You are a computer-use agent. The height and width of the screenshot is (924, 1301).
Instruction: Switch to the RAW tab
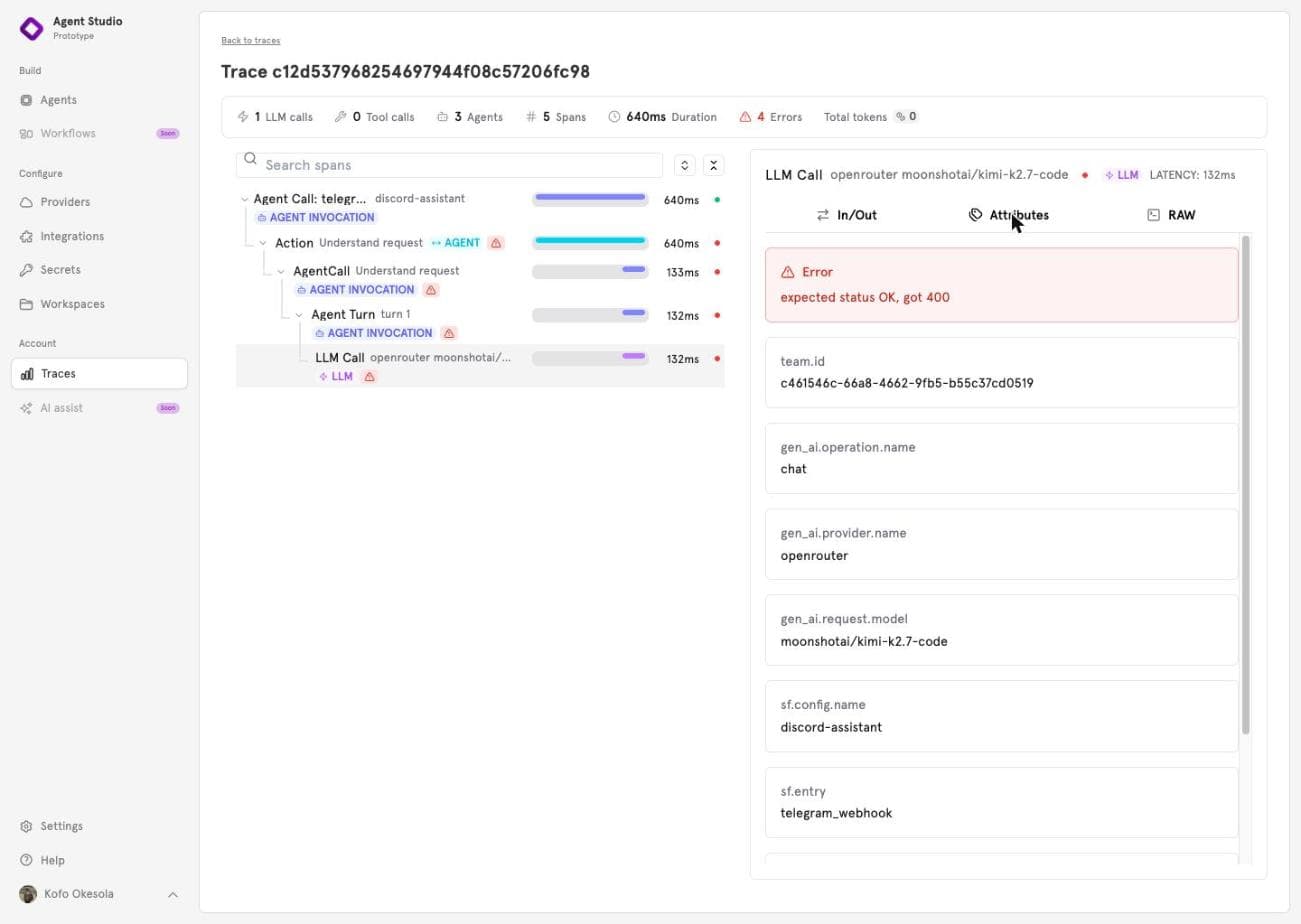pos(1170,215)
